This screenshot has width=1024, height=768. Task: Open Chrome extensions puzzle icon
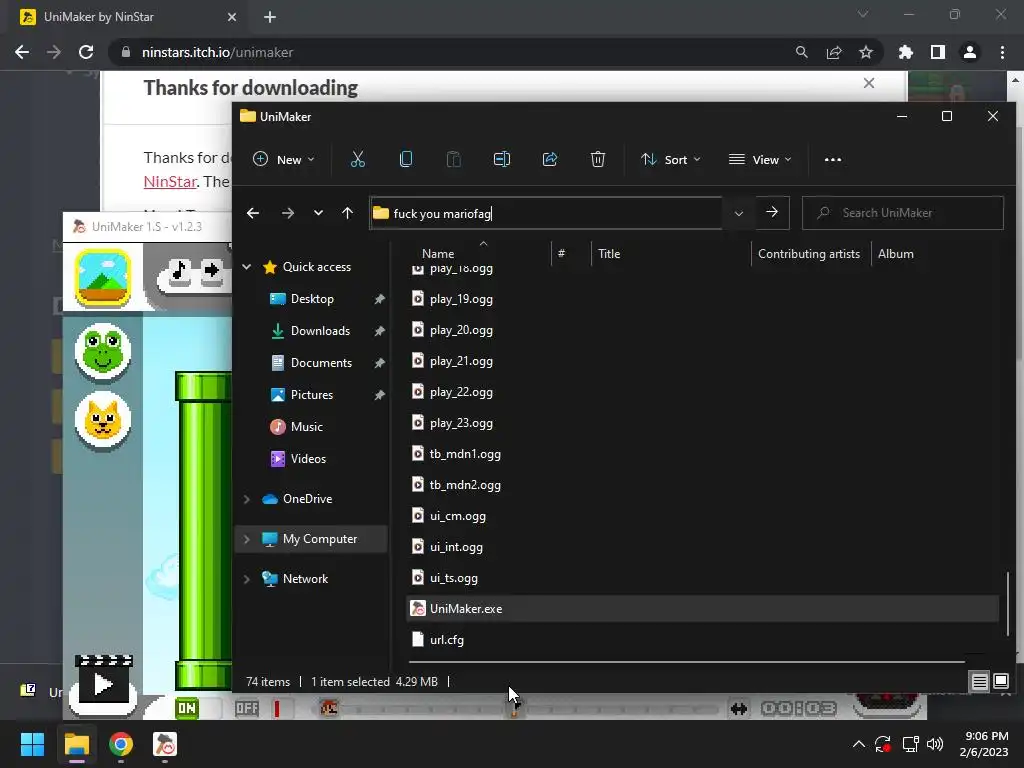[x=905, y=52]
